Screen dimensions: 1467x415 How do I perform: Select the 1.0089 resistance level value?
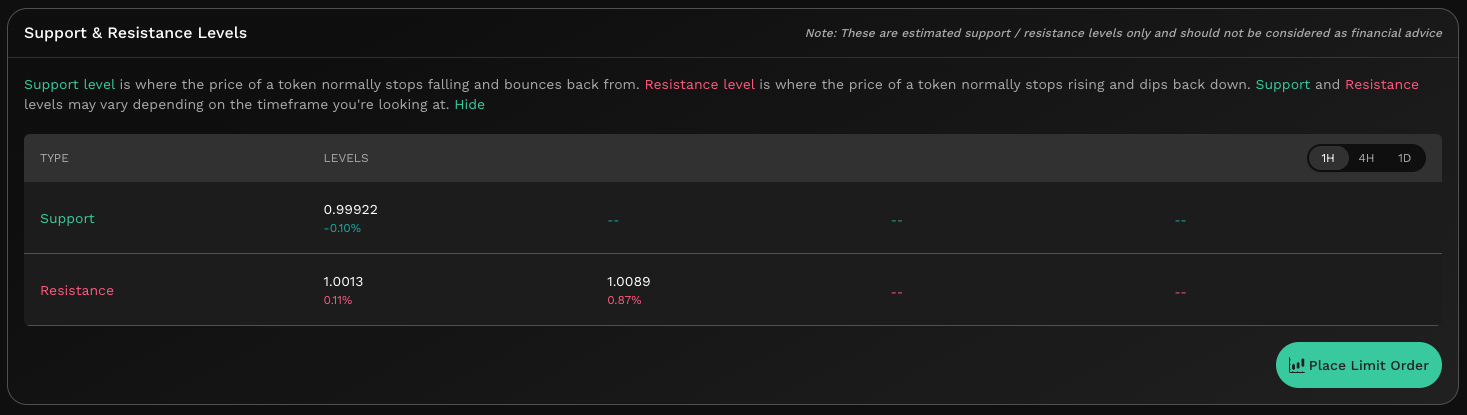(x=628, y=282)
